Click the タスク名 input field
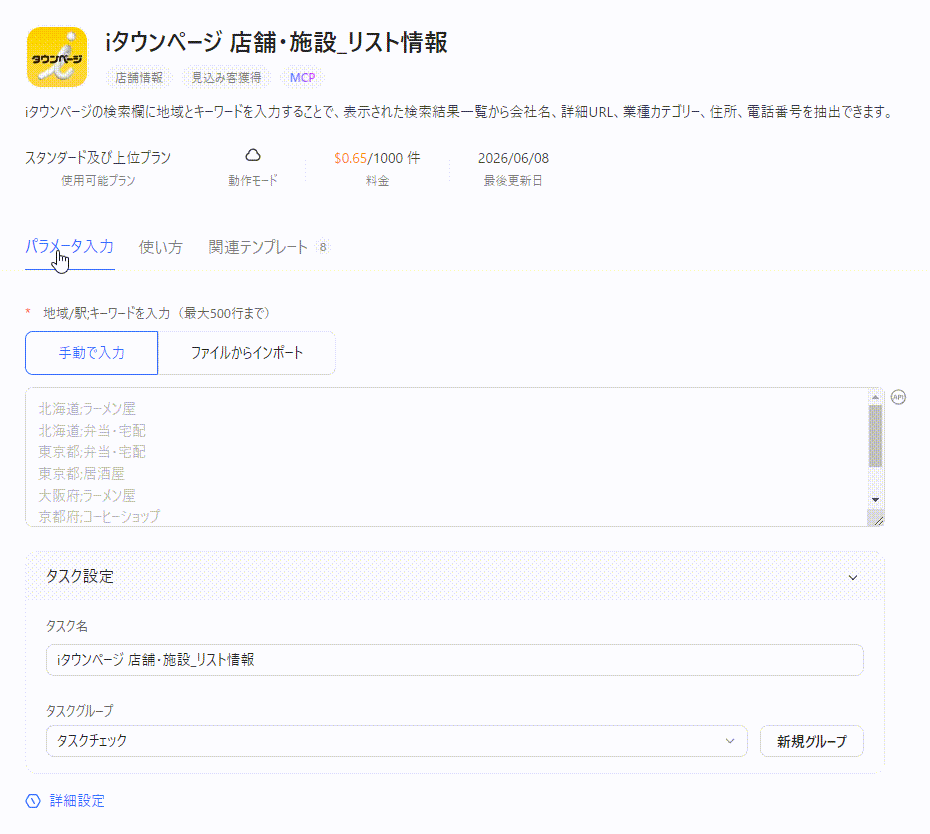This screenshot has width=930, height=834. 454,660
